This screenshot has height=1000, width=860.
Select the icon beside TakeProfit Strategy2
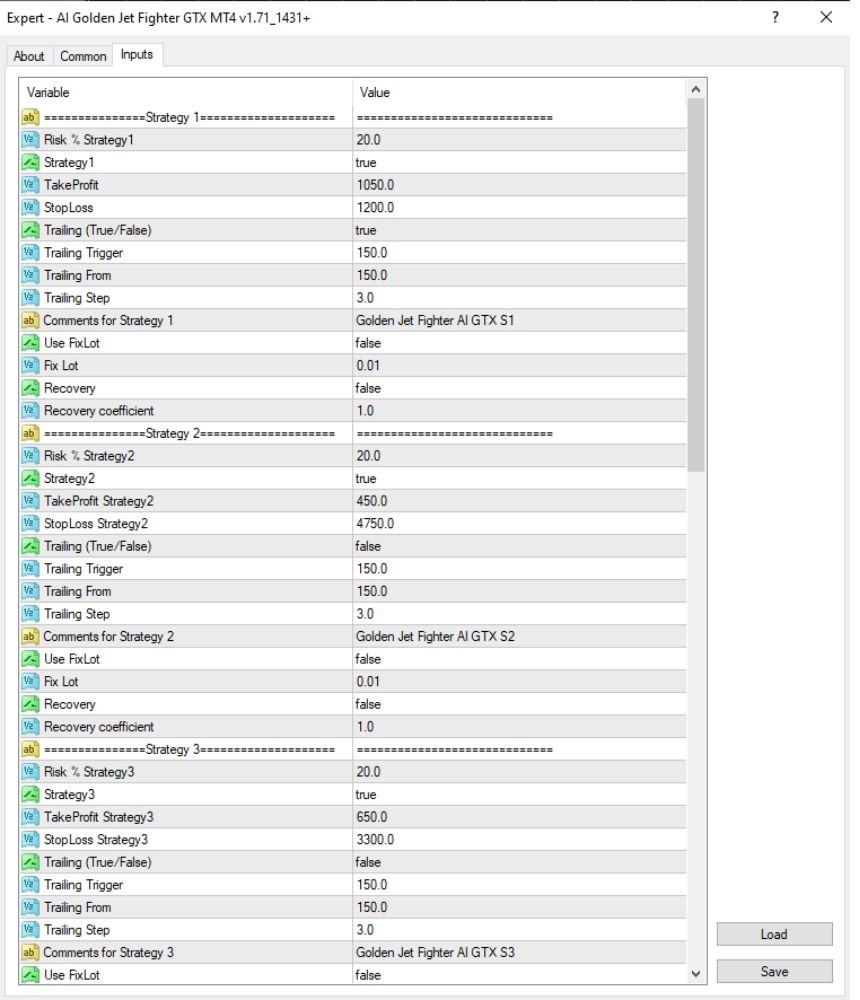(30, 501)
